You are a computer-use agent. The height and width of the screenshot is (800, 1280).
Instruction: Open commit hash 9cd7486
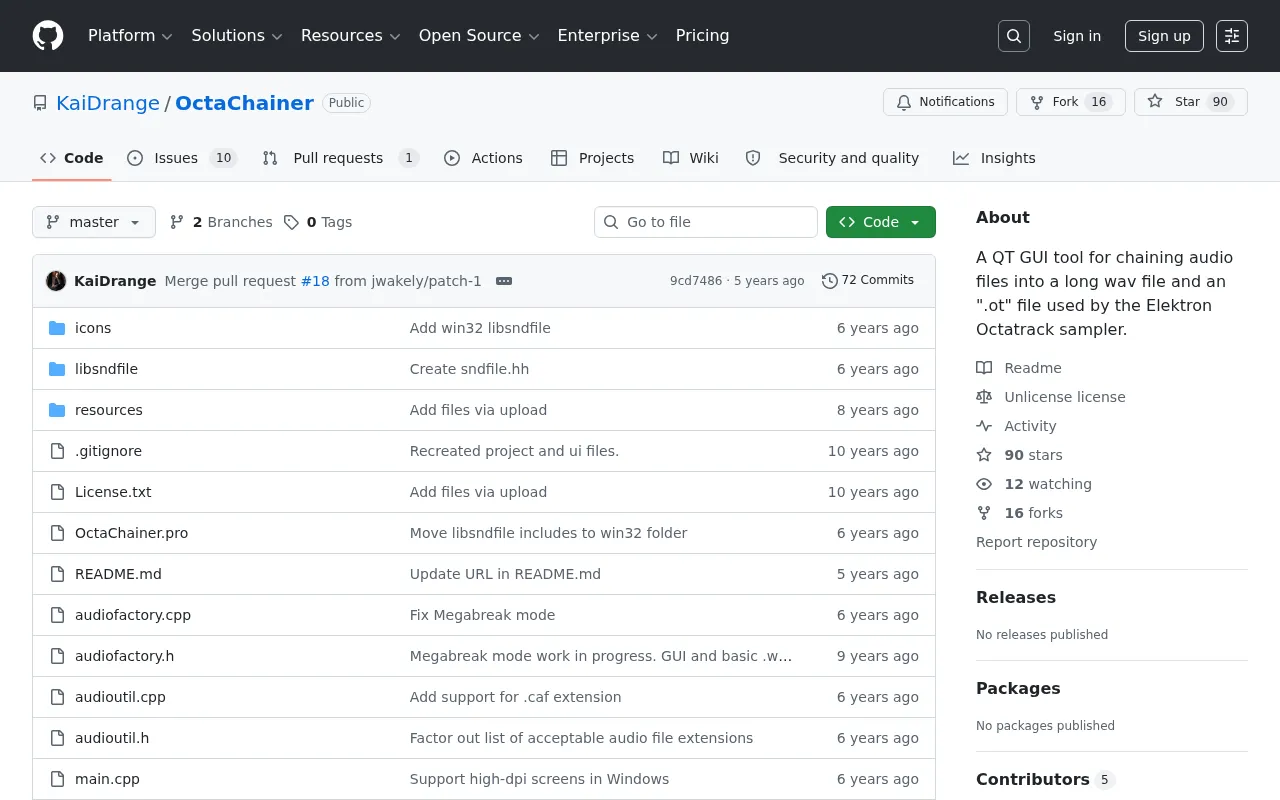point(696,281)
